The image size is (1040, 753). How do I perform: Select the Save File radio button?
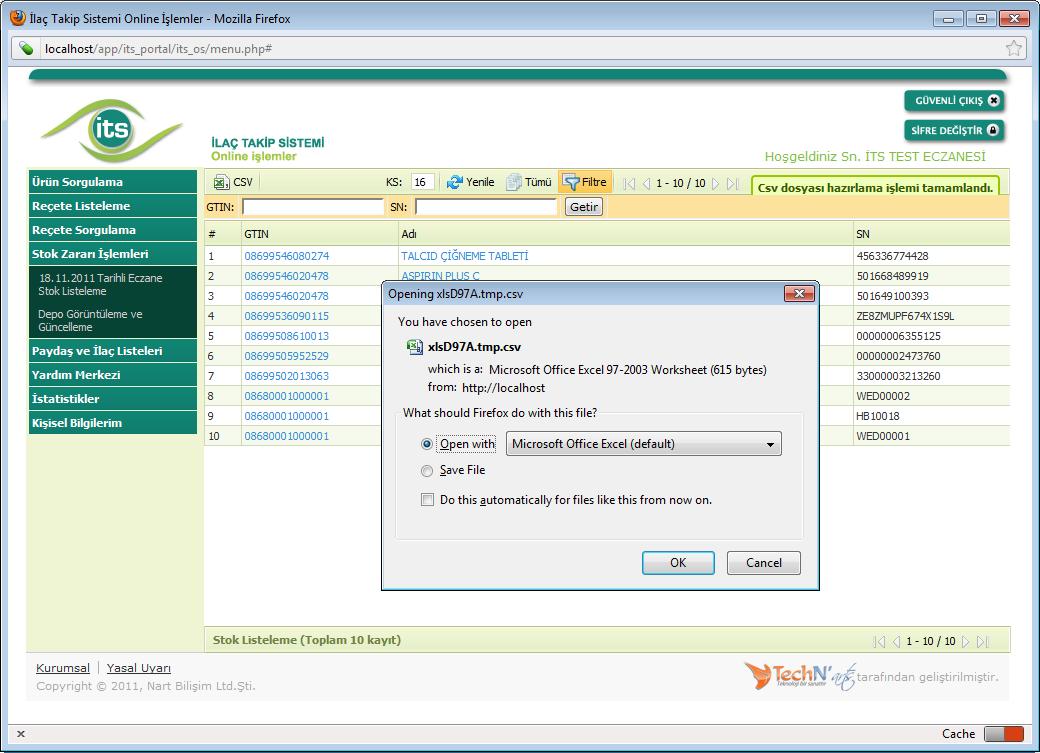pos(428,470)
